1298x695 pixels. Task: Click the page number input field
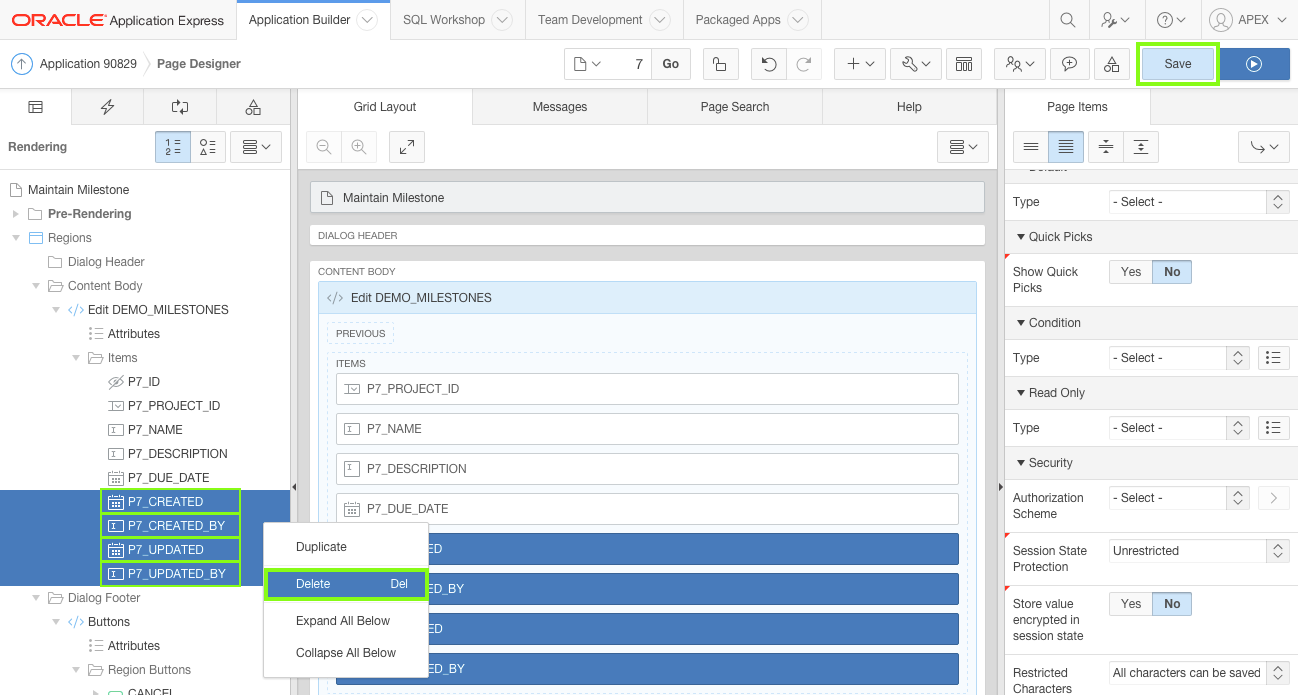tap(632, 64)
